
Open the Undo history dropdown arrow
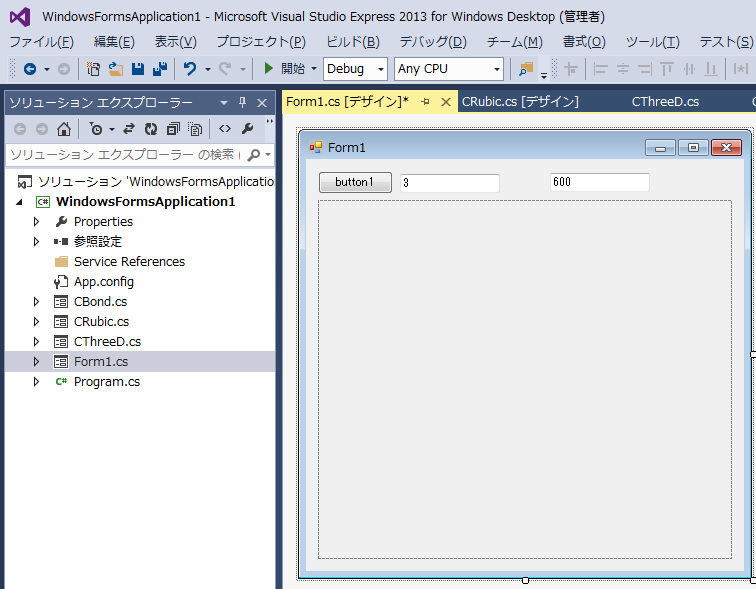click(x=208, y=69)
